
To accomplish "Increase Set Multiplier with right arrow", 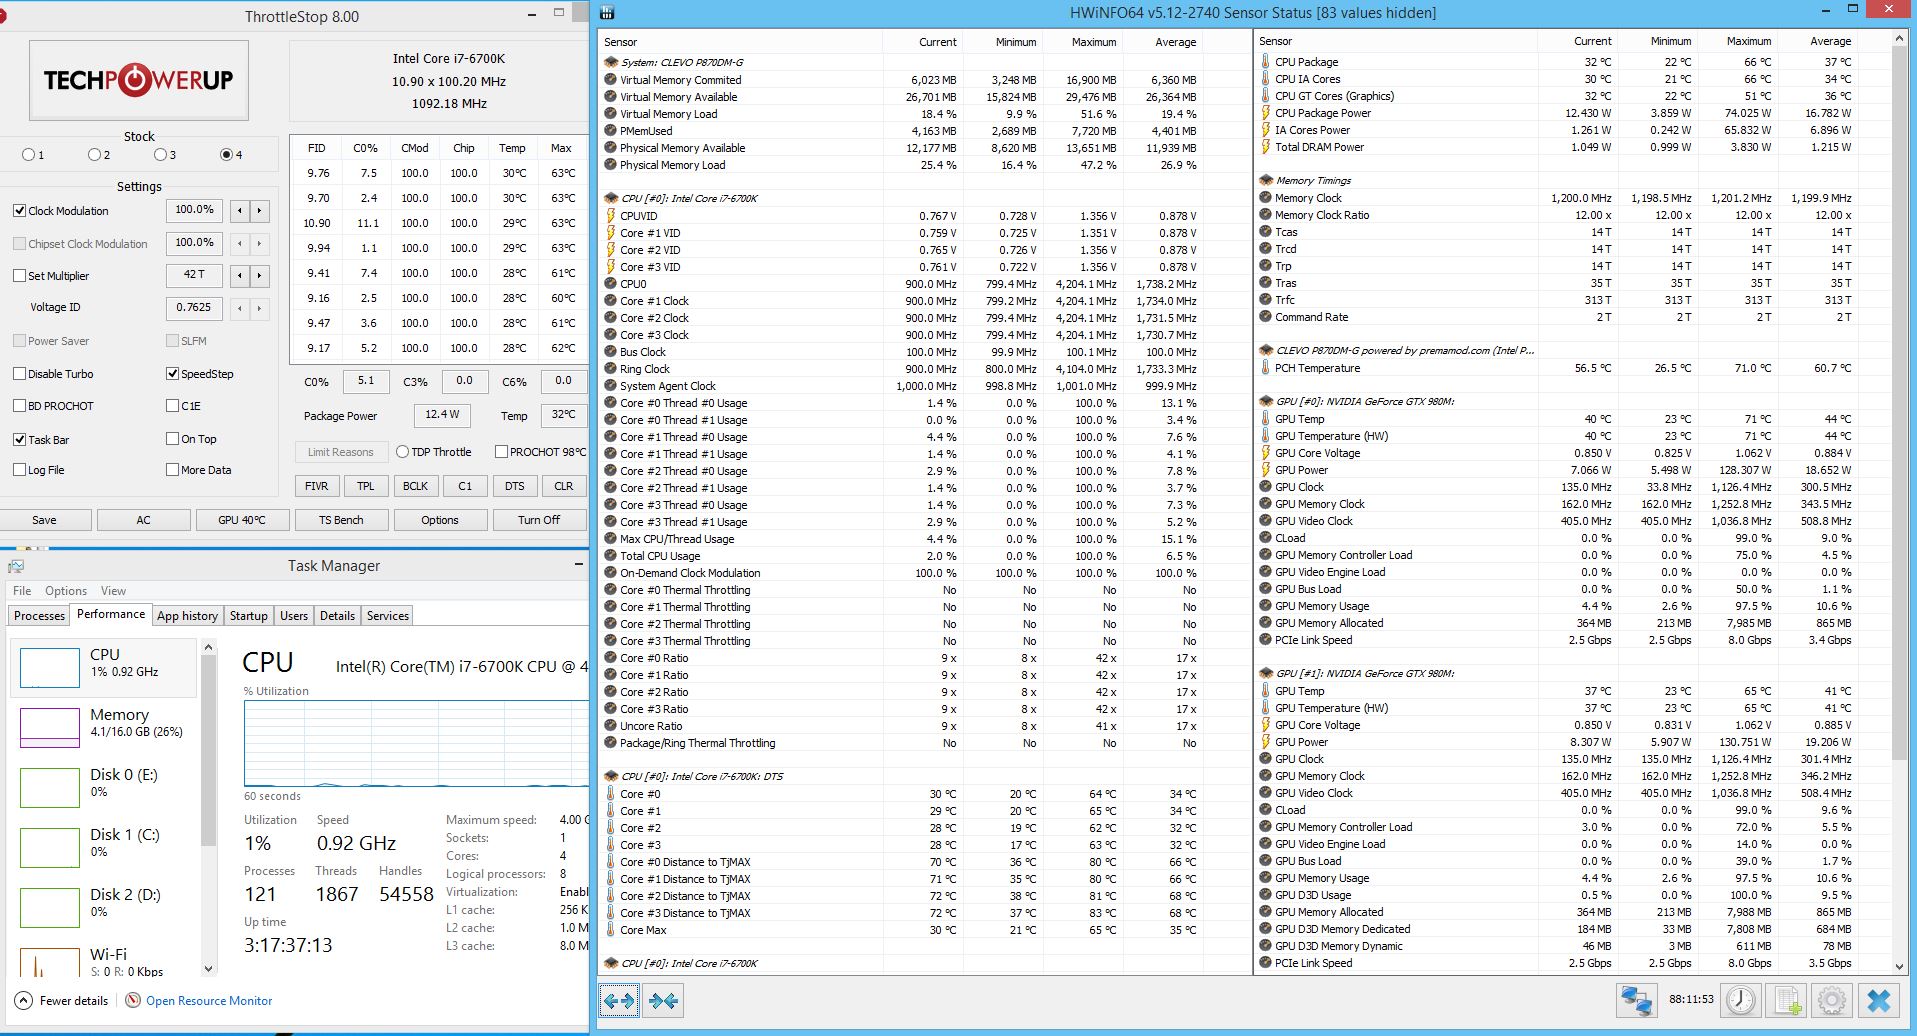I will pos(260,275).
